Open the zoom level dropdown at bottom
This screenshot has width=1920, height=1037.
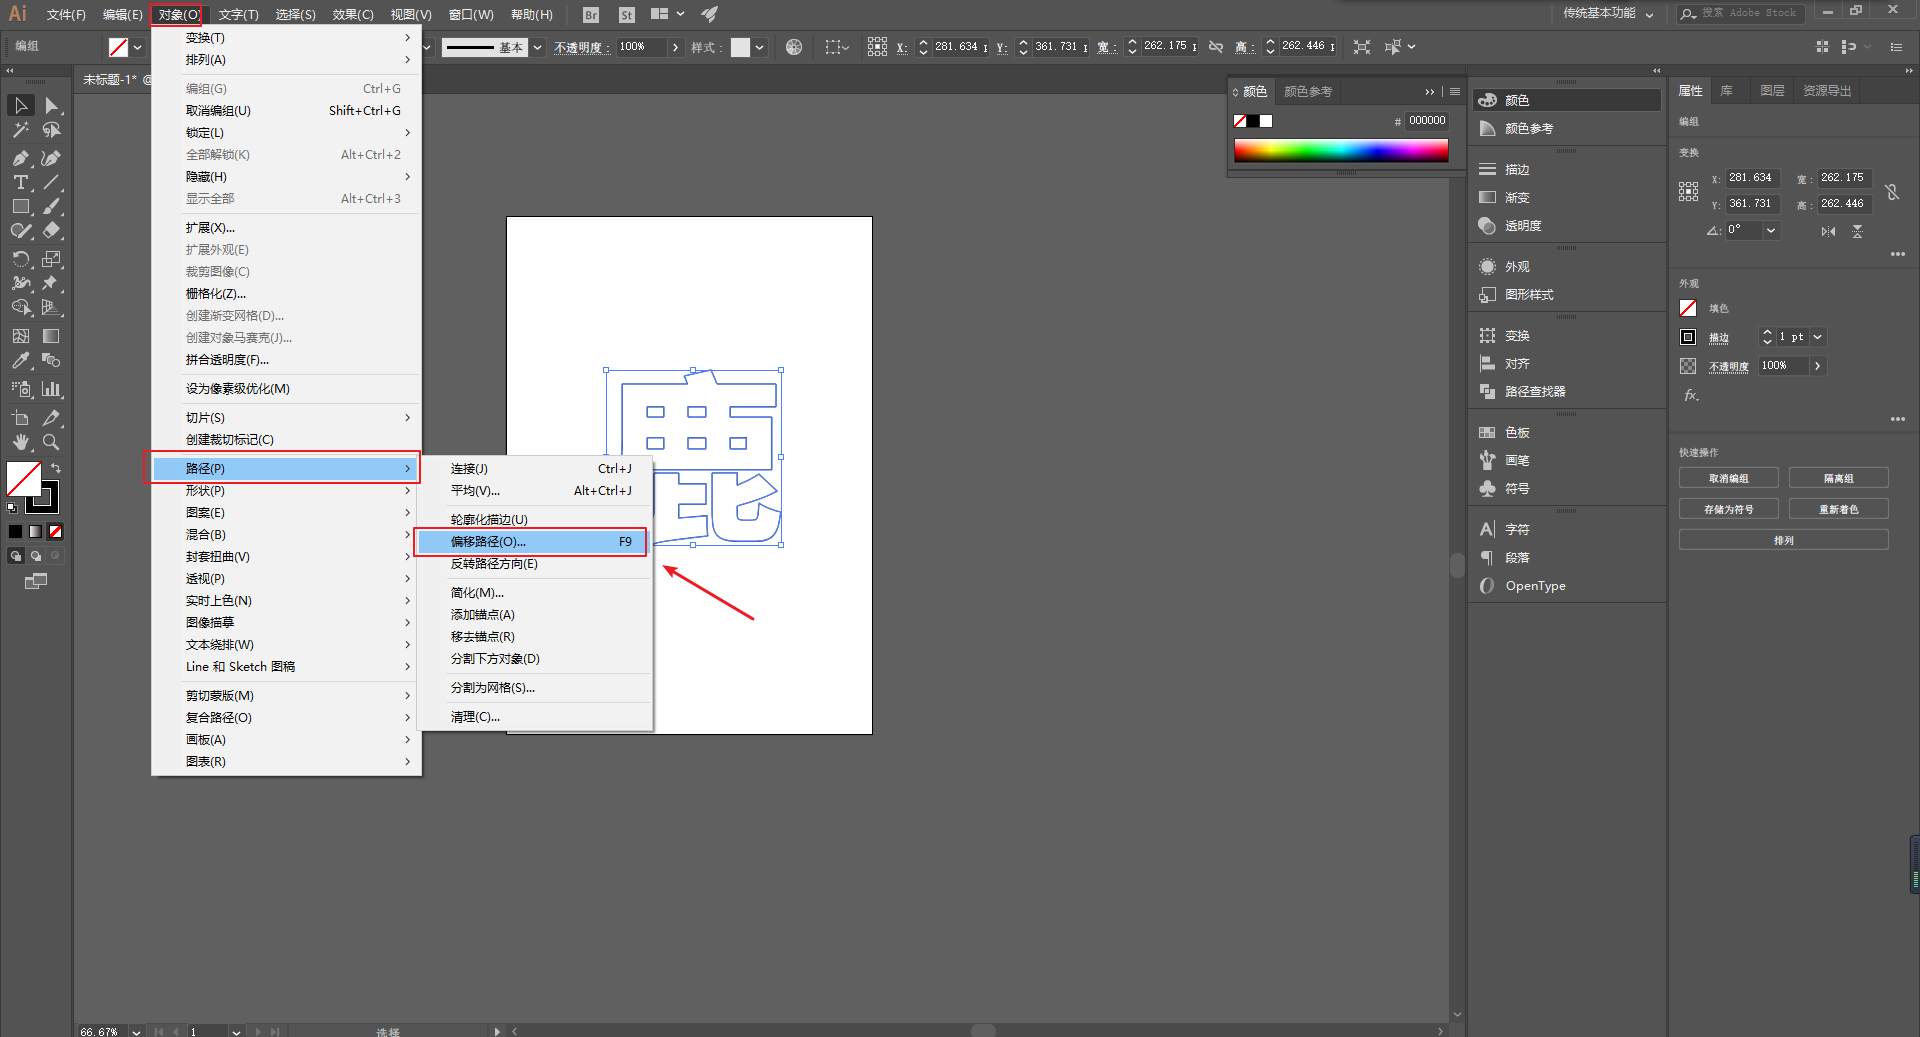tap(136, 1031)
